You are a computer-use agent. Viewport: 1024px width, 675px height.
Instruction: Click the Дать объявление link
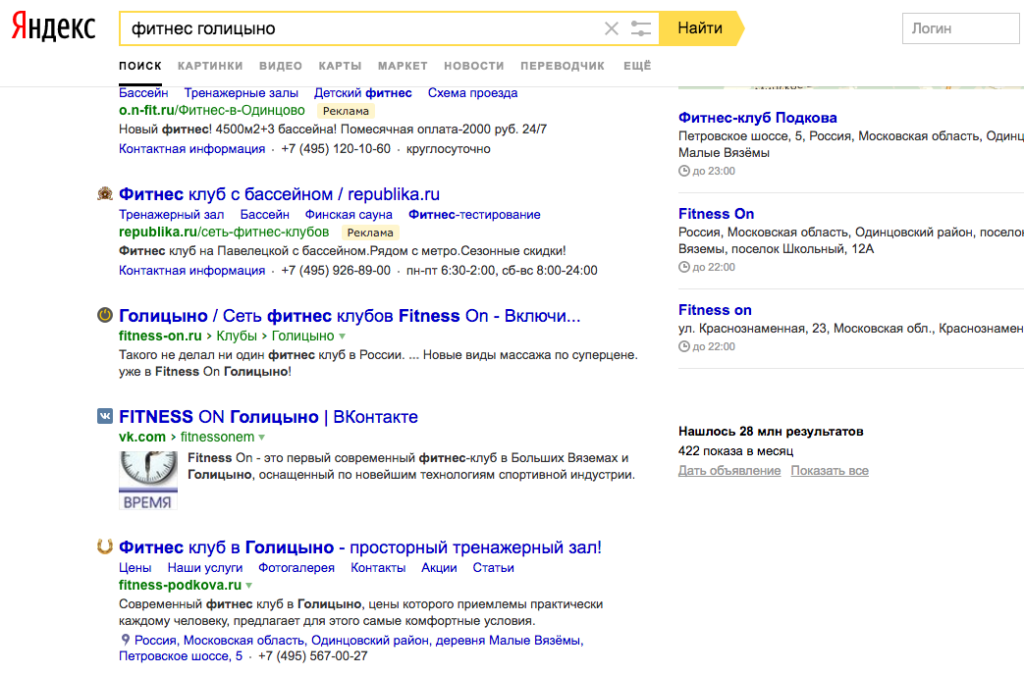coord(728,469)
